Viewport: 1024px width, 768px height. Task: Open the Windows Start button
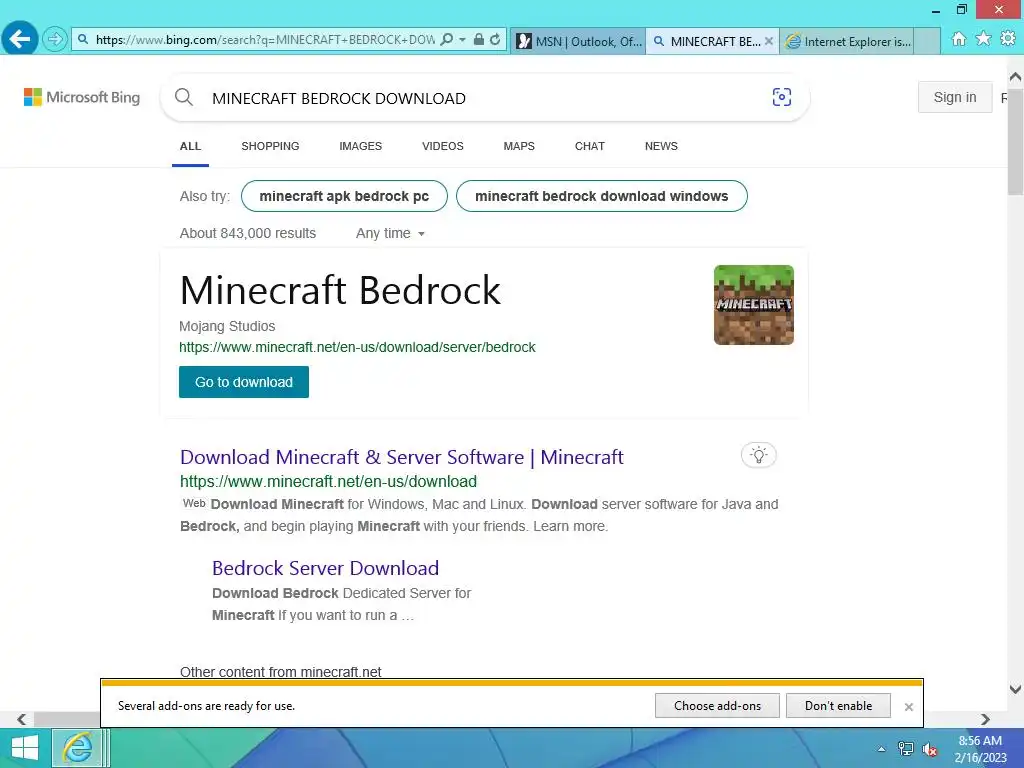(x=25, y=748)
